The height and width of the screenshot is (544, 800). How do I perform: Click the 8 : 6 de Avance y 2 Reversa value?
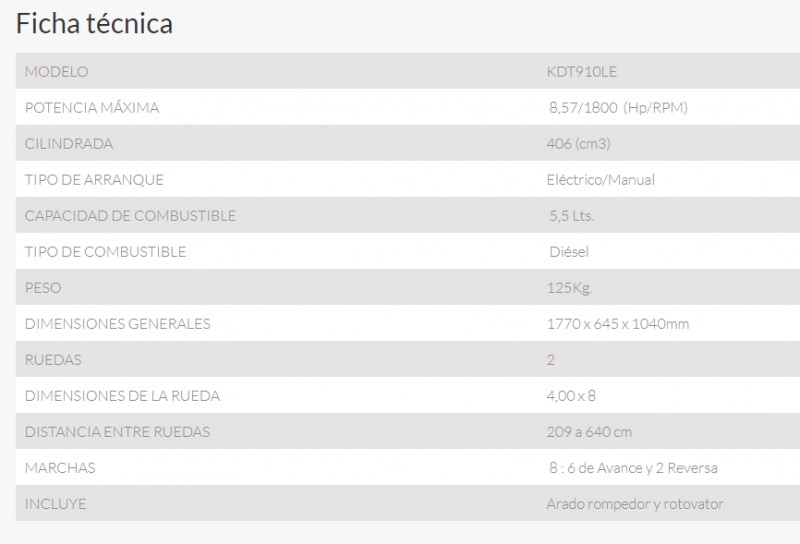[633, 468]
